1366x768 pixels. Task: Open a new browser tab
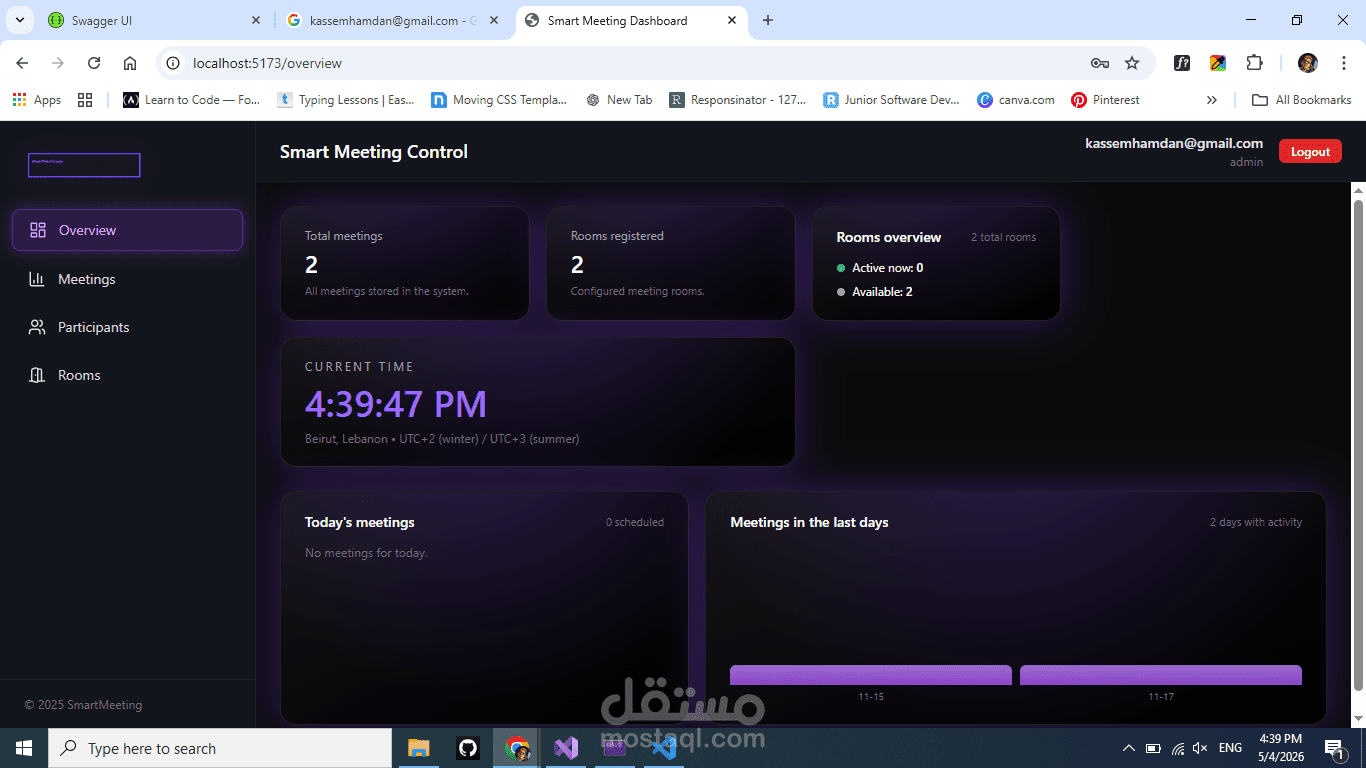tap(768, 20)
